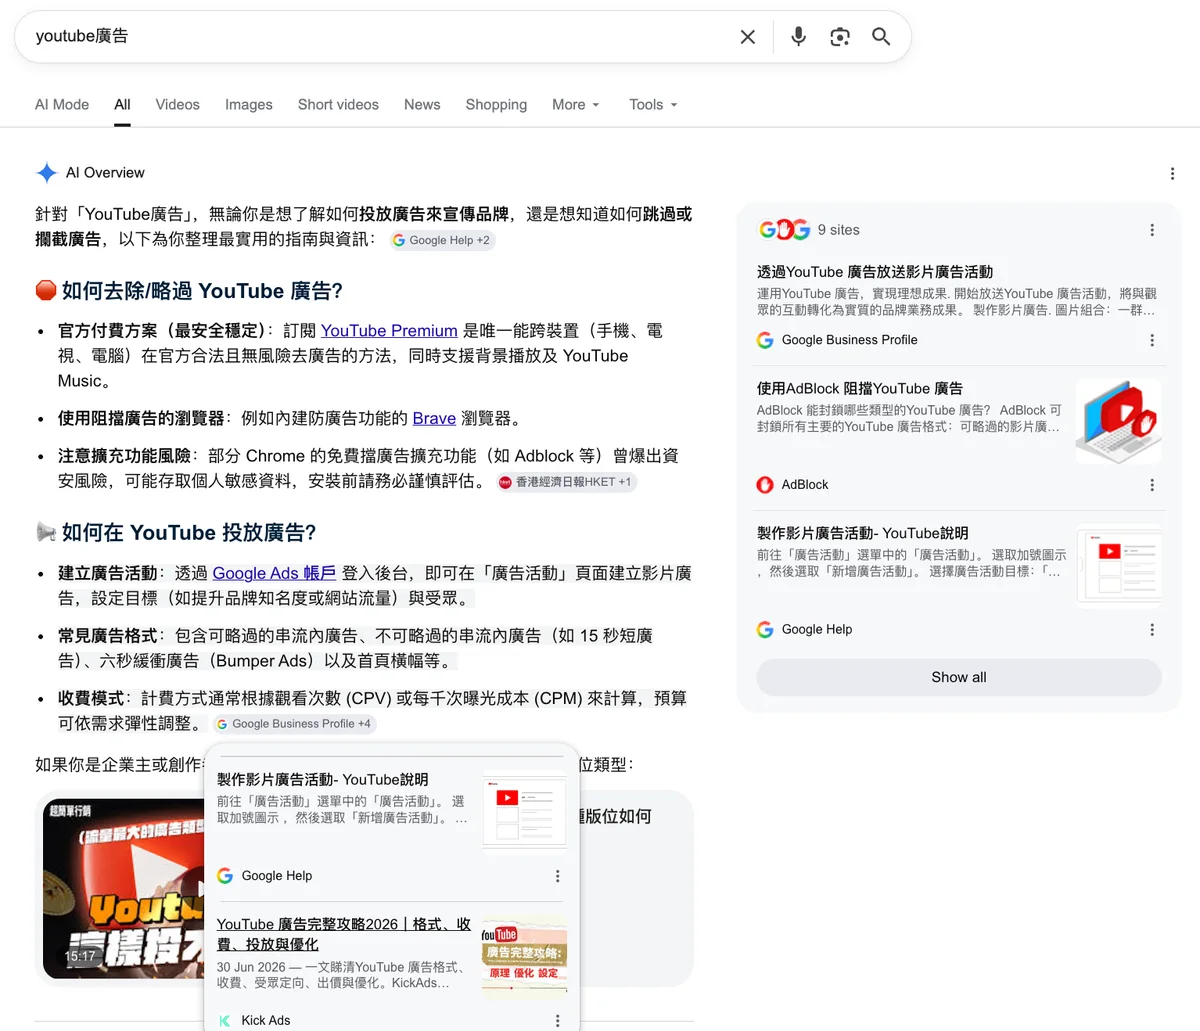The height and width of the screenshot is (1031, 1200).
Task: Click the AdBlock red favicon in sidebar
Action: point(765,485)
